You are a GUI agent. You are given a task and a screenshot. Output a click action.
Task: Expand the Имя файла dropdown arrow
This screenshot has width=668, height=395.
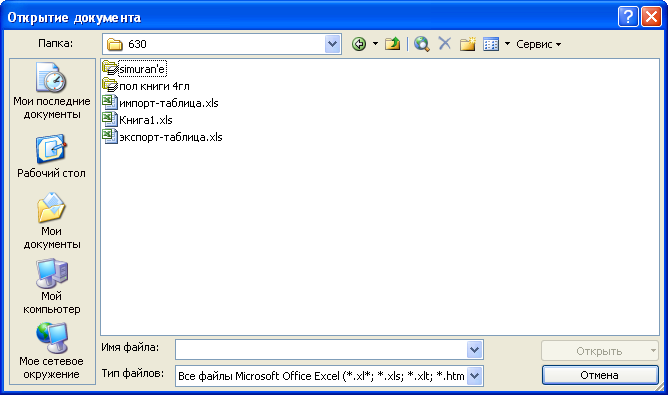point(475,350)
